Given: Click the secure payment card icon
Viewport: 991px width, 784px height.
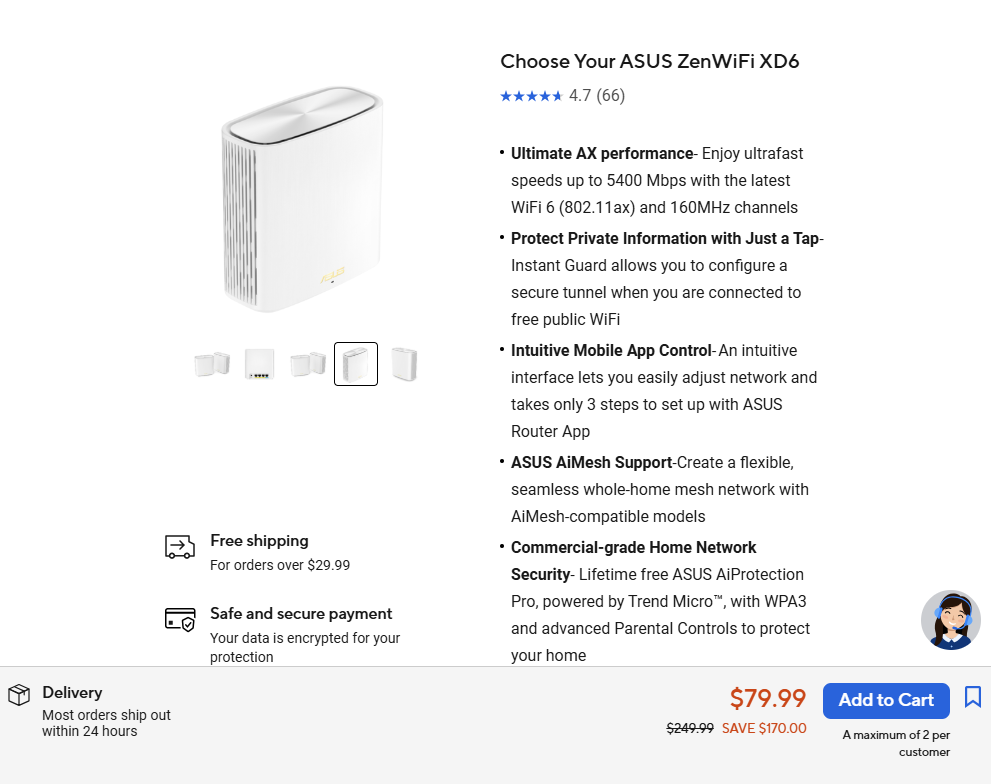Looking at the screenshot, I should pyautogui.click(x=180, y=620).
